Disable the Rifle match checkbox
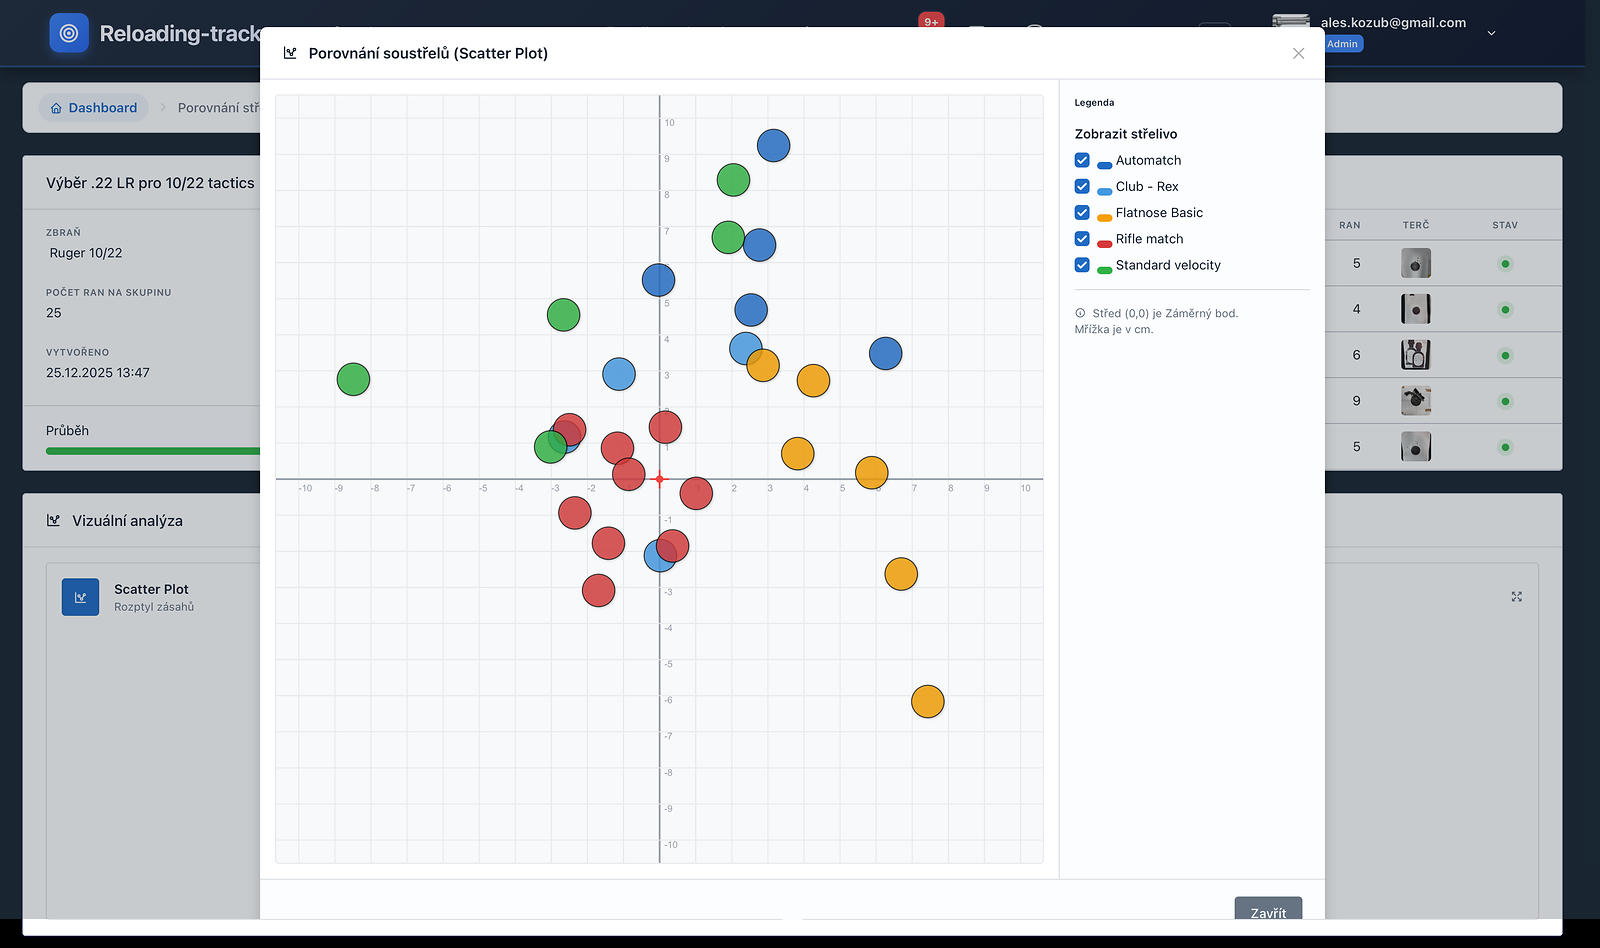1600x948 pixels. pos(1082,239)
